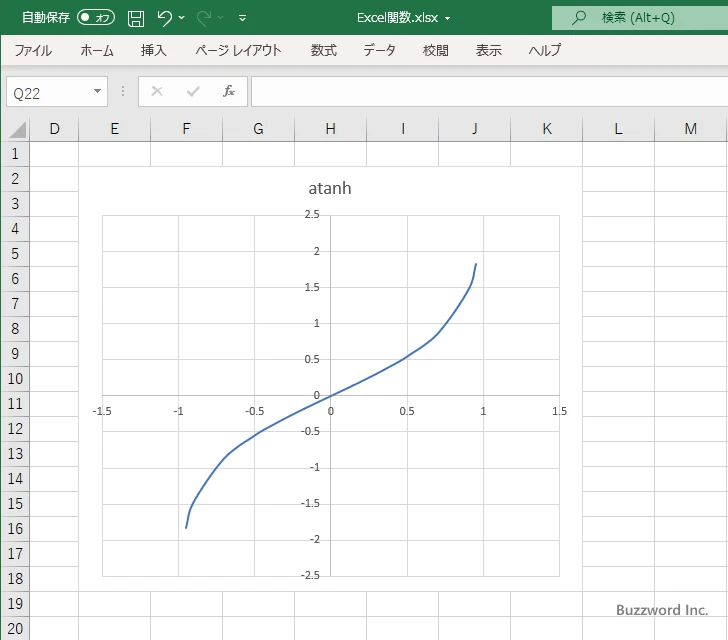Click vertical axis label 2.5
728x640 pixels.
tap(312, 214)
